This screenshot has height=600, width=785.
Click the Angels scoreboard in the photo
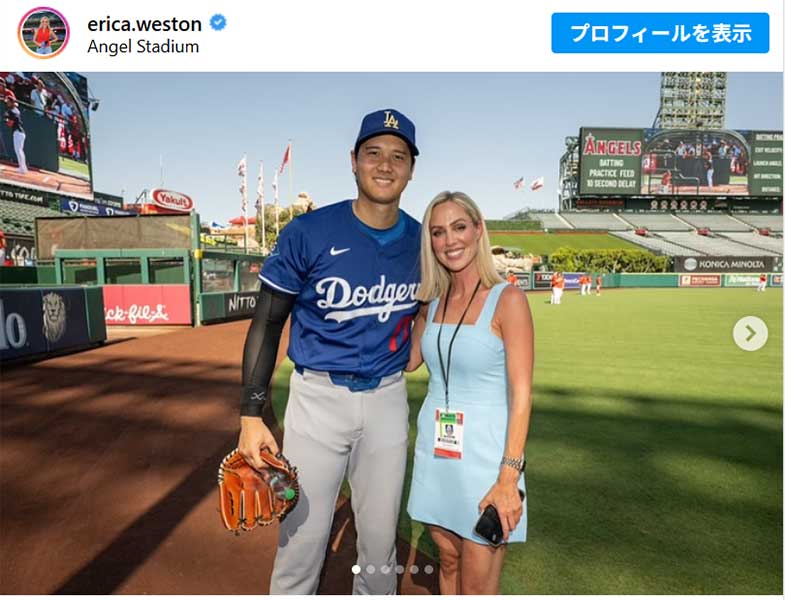tap(681, 162)
